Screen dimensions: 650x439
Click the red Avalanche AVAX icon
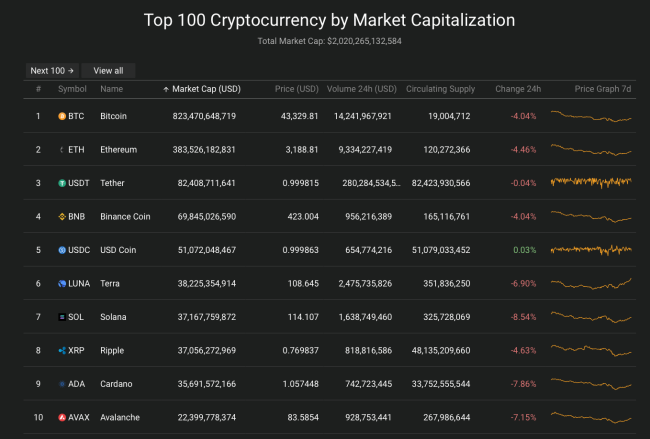(62, 417)
